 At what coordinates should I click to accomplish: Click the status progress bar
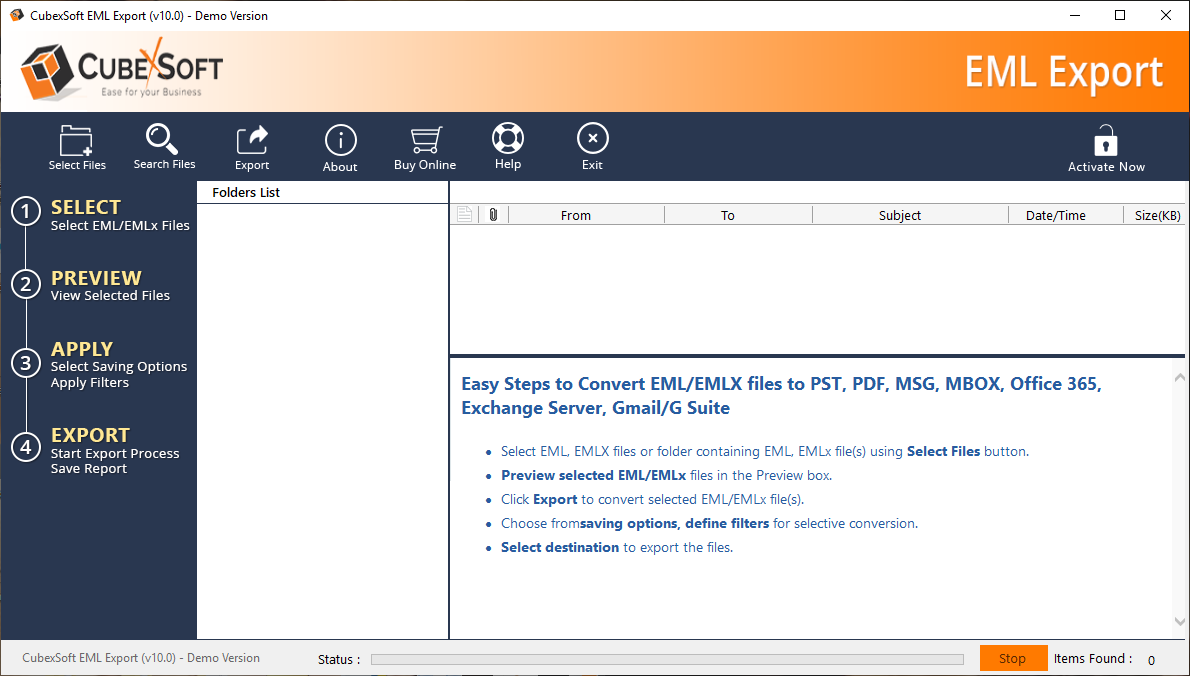[x=667, y=660]
